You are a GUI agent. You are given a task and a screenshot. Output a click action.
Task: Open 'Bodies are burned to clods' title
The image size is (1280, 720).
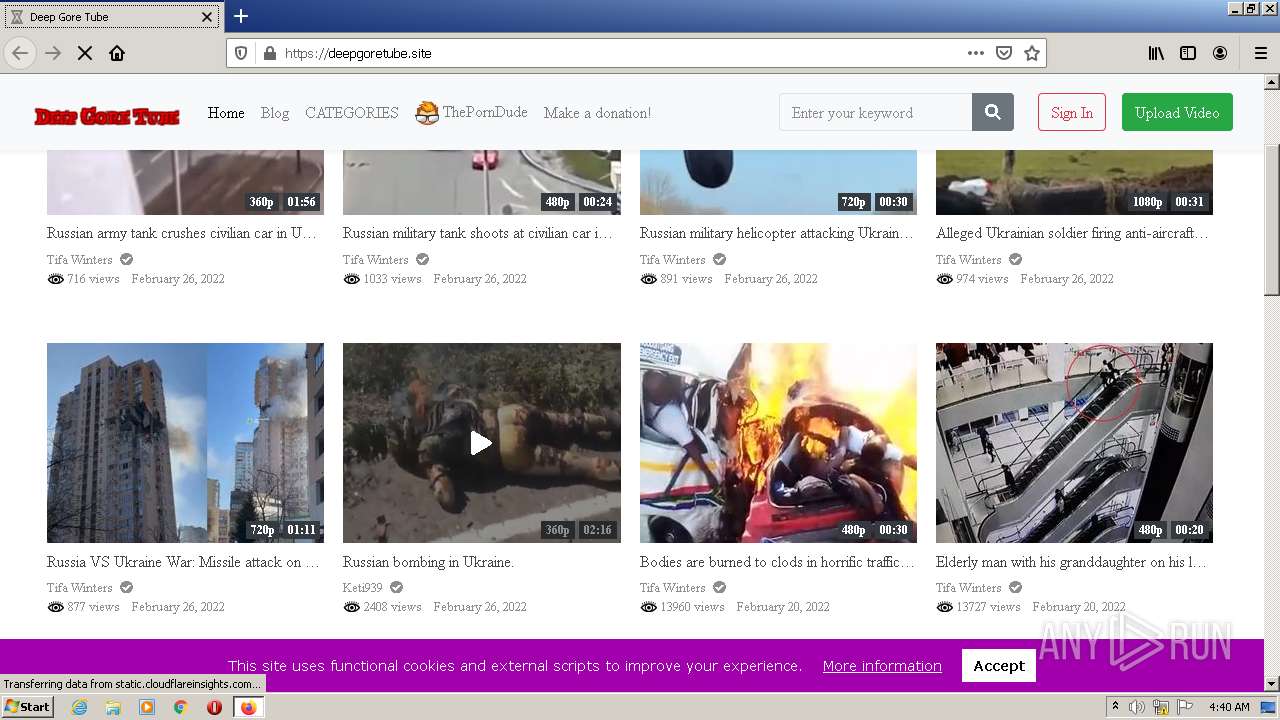(777, 562)
